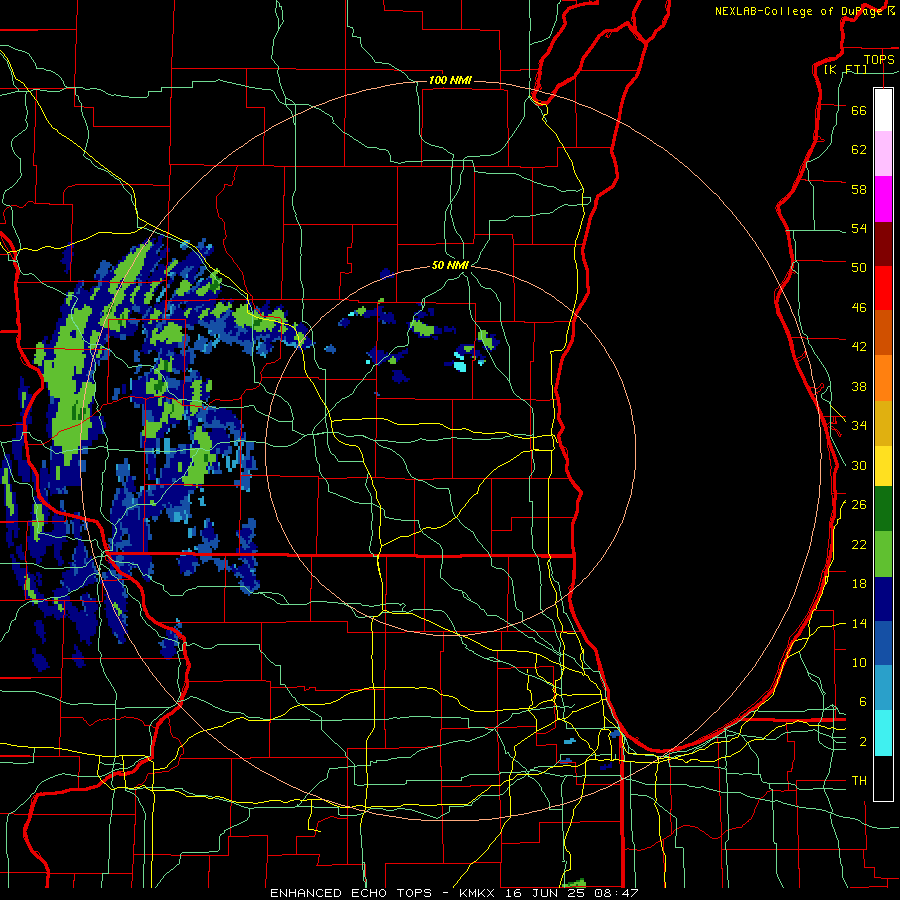This screenshot has height=900, width=900.
Task: Select the dark green legend swatch
Action: point(883,509)
